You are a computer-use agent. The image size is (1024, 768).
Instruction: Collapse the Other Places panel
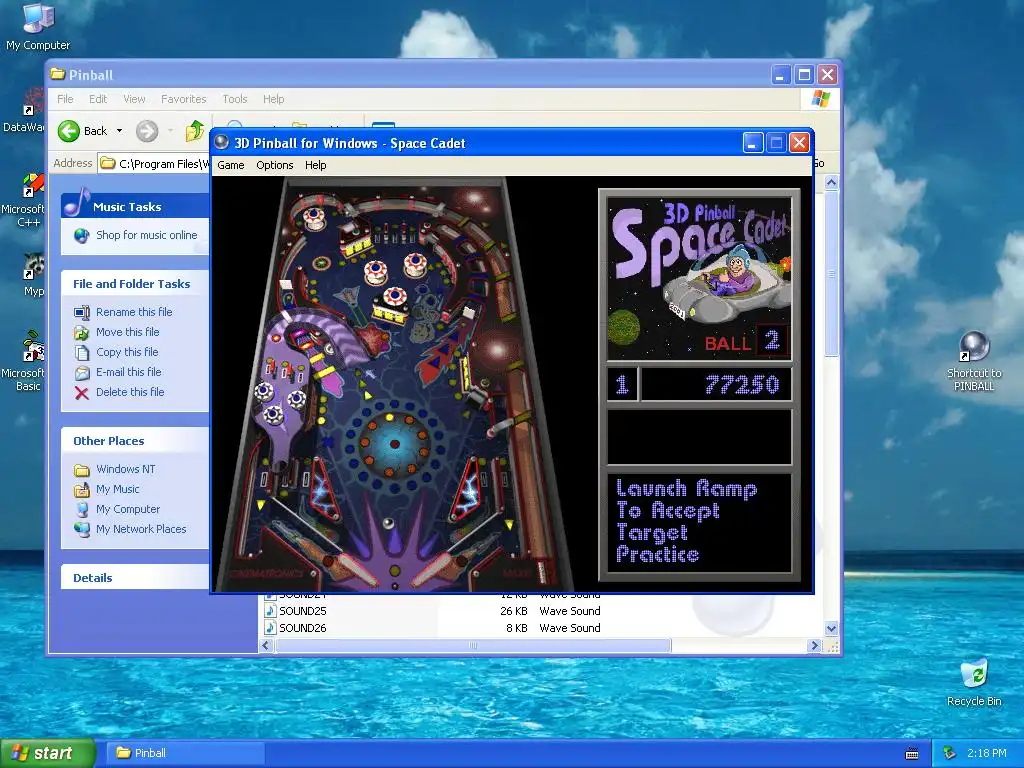(135, 441)
